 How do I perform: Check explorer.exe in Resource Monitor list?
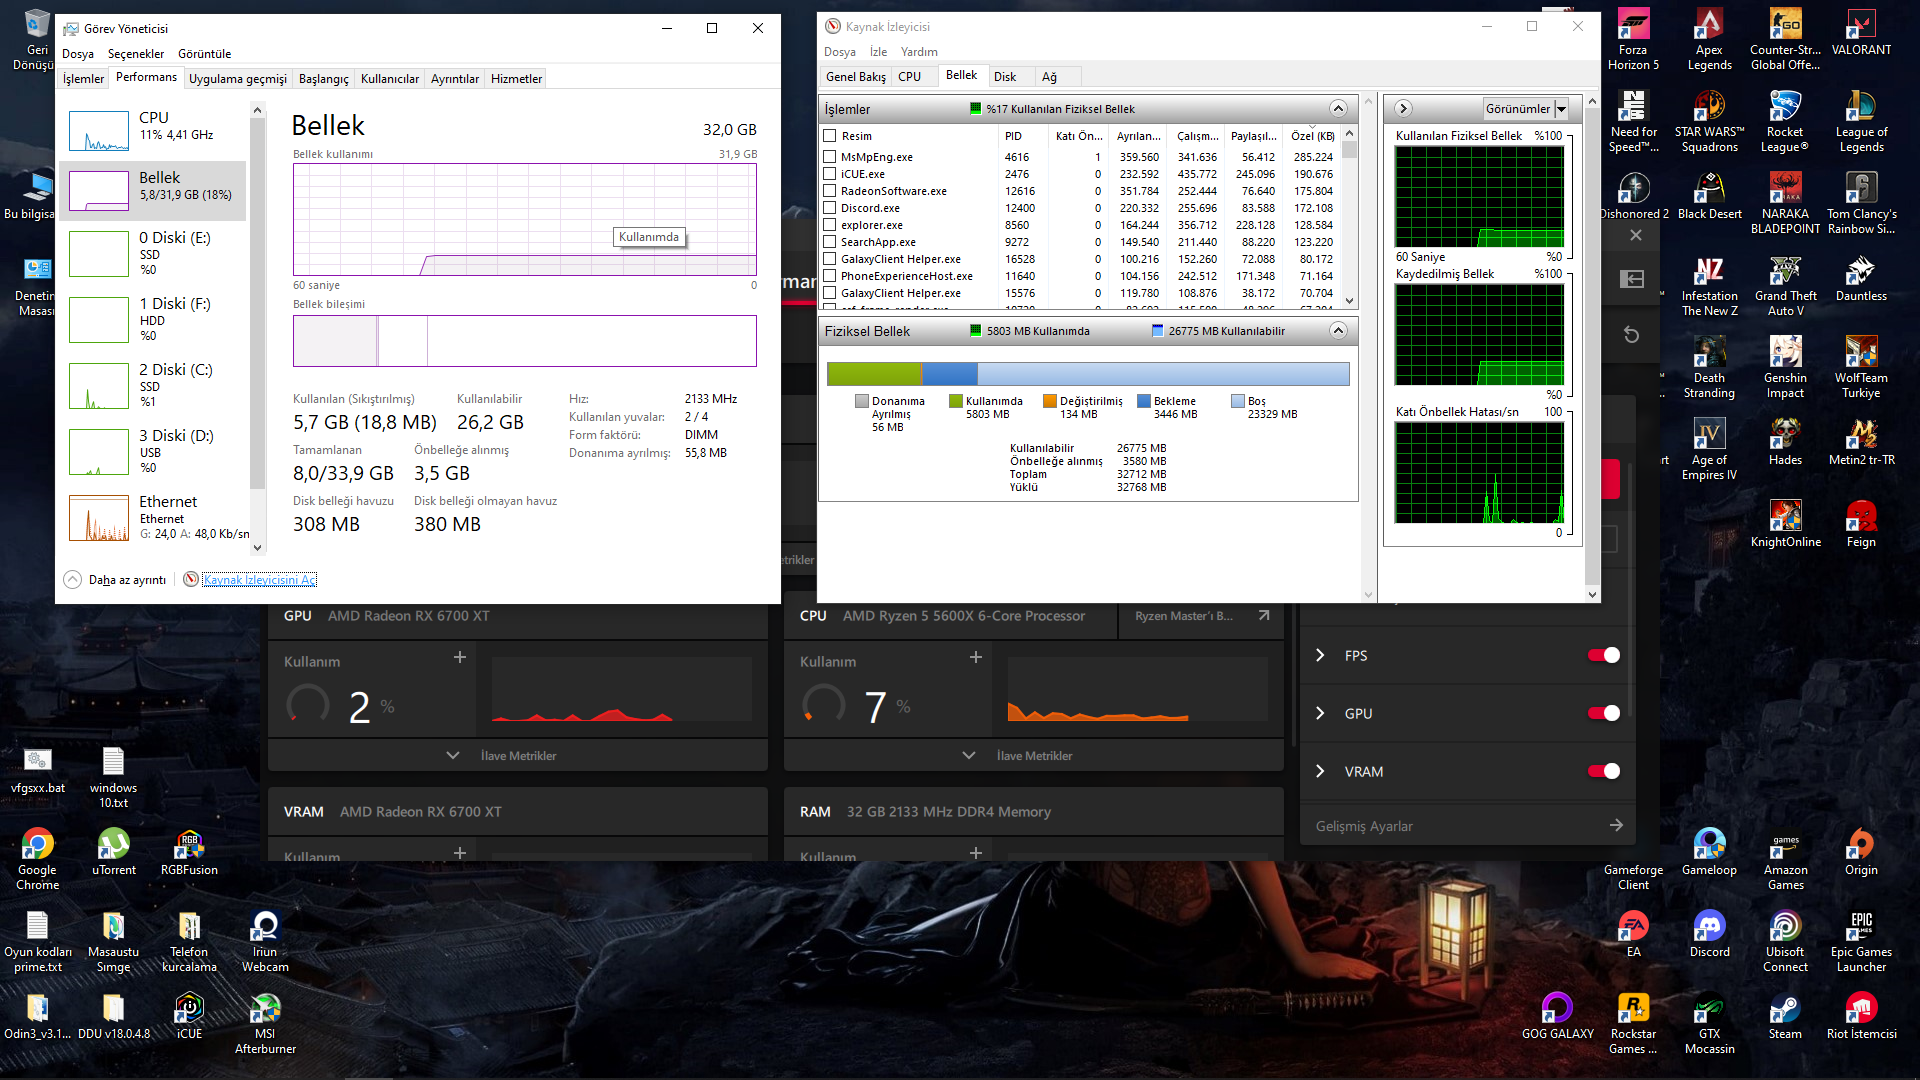point(829,225)
